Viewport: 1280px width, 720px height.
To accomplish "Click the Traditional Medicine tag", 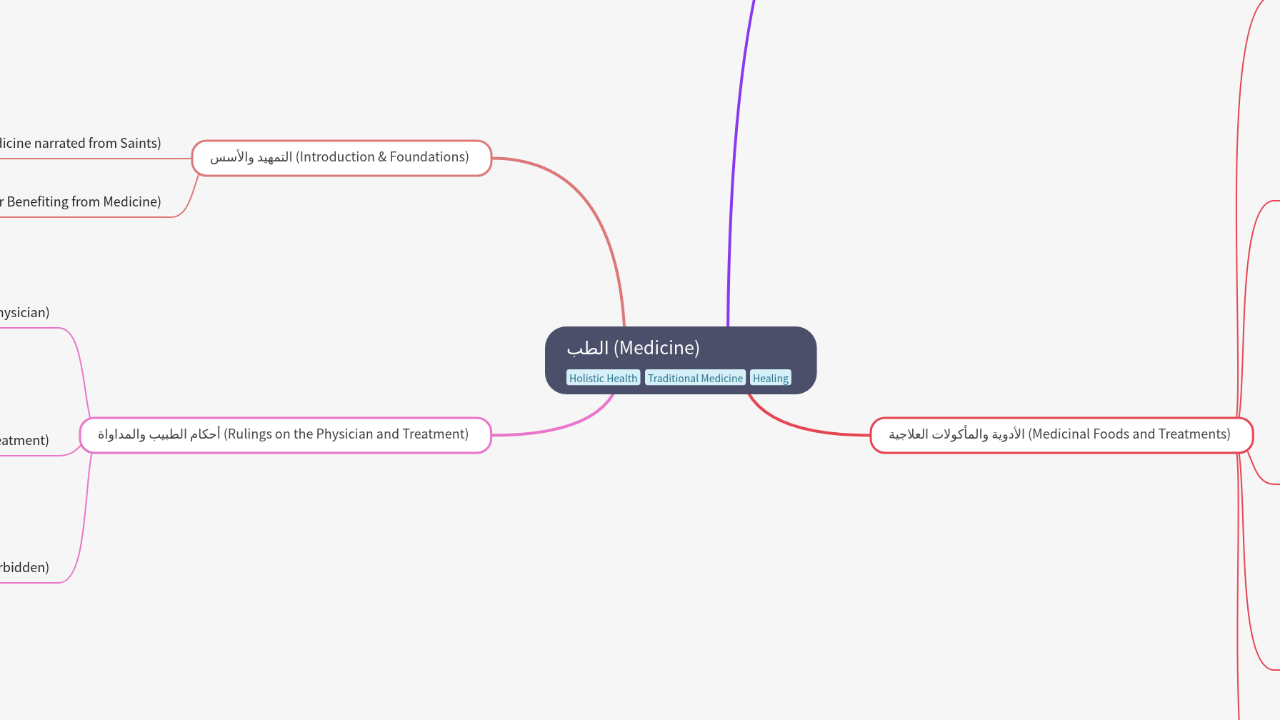I will [x=695, y=378].
